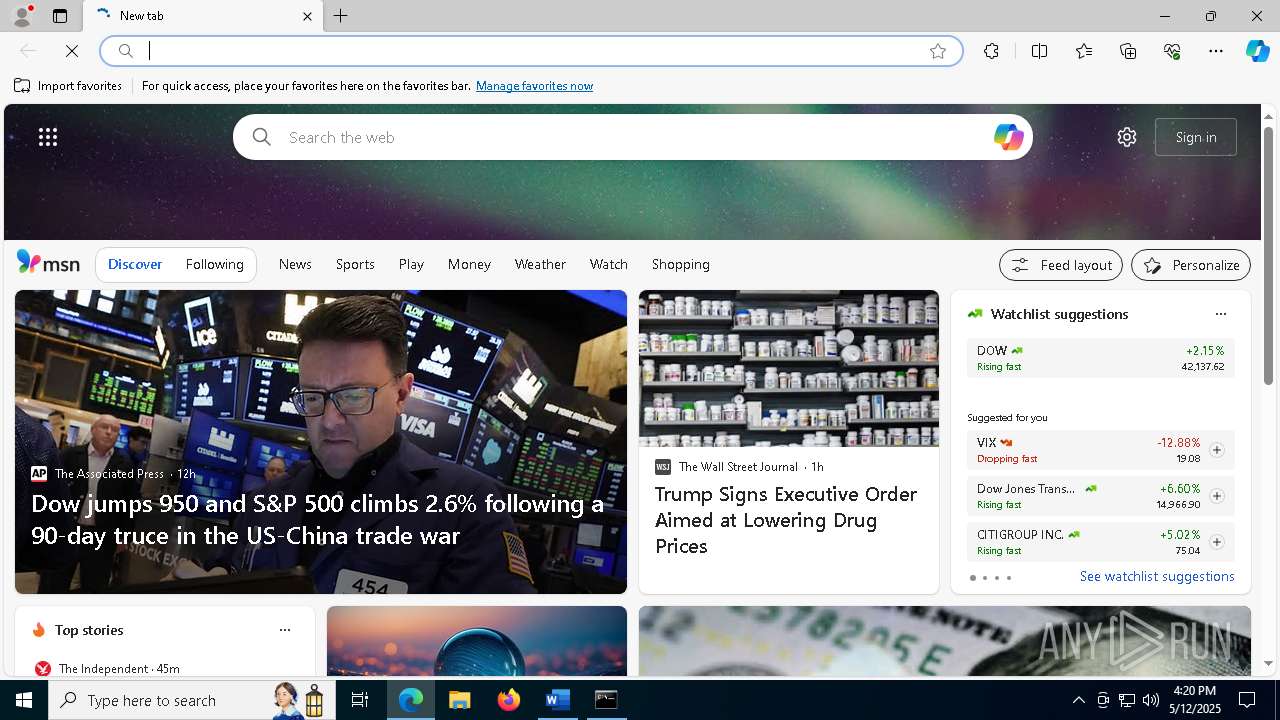
Task: Click the taskbar search box
Action: click(x=192, y=700)
